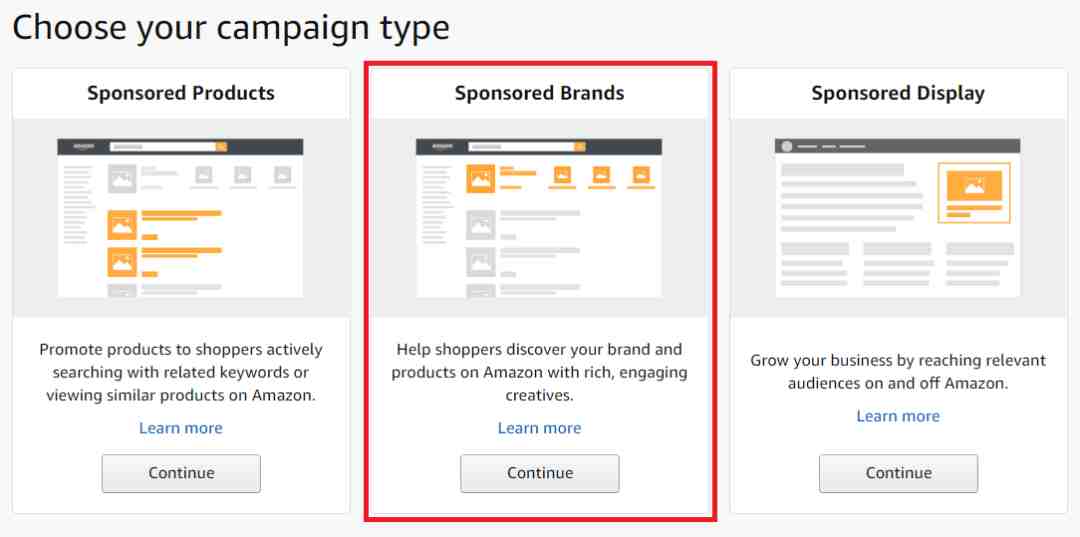Viewport: 1080px width, 537px height.
Task: Click the Sponsored Display card heading
Action: tap(898, 93)
